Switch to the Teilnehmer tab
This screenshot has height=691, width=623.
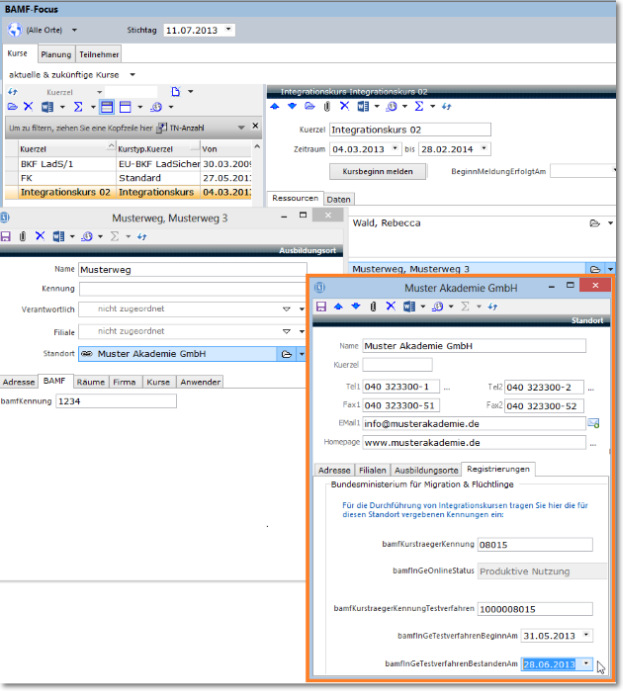click(99, 54)
